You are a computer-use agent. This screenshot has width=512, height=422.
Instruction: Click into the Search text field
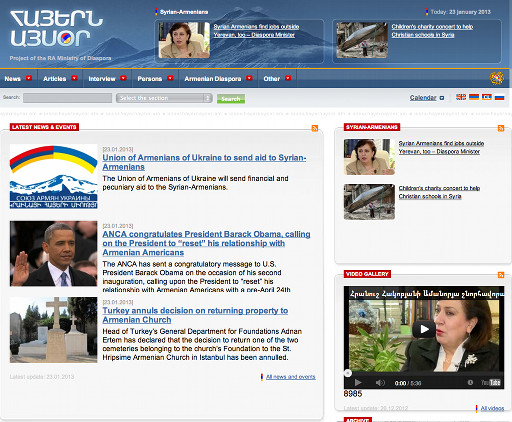[x=67, y=98]
